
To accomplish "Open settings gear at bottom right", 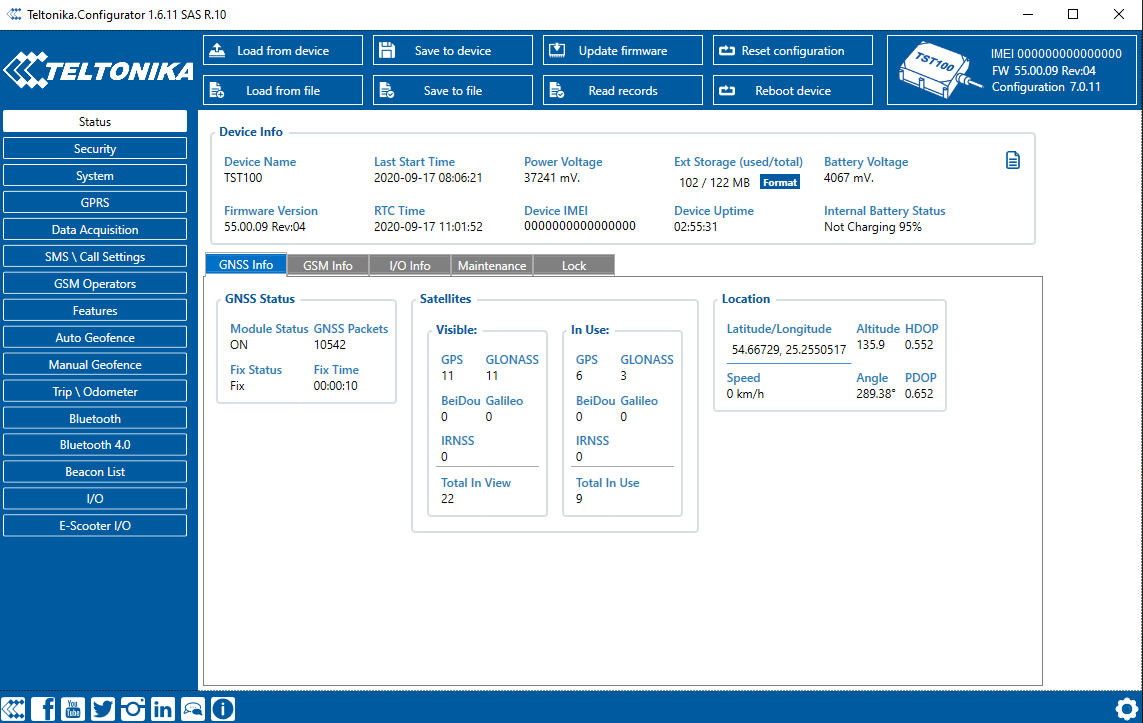I will (1127, 708).
